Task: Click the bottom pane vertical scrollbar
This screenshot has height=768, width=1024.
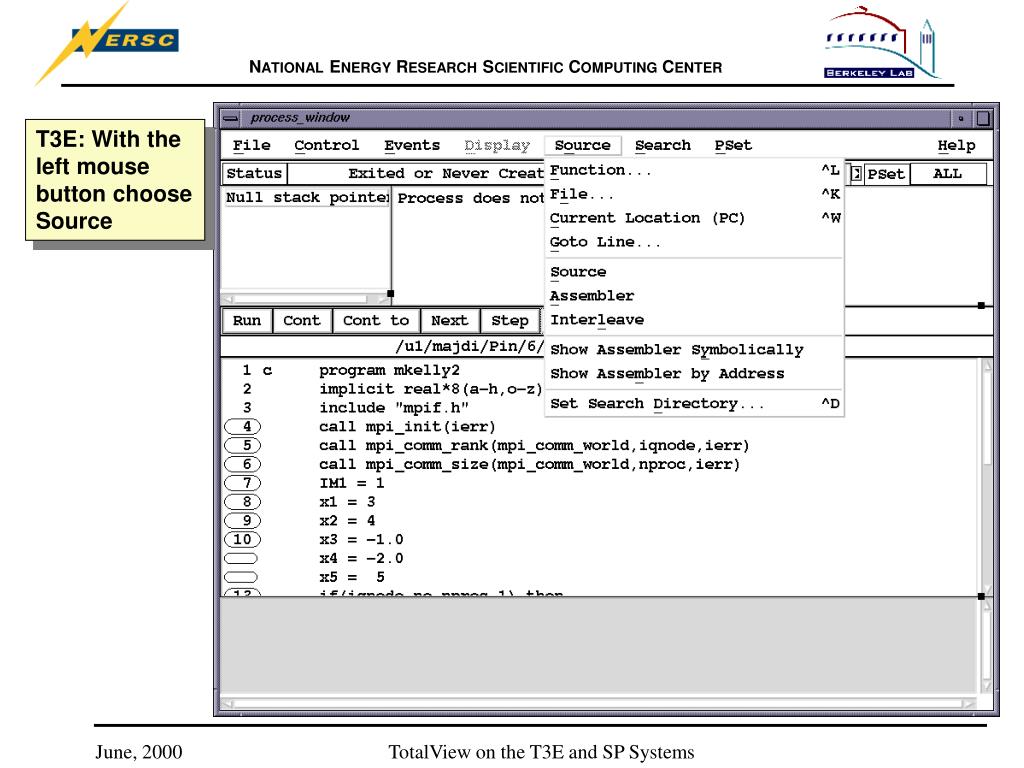Action: 986,647
